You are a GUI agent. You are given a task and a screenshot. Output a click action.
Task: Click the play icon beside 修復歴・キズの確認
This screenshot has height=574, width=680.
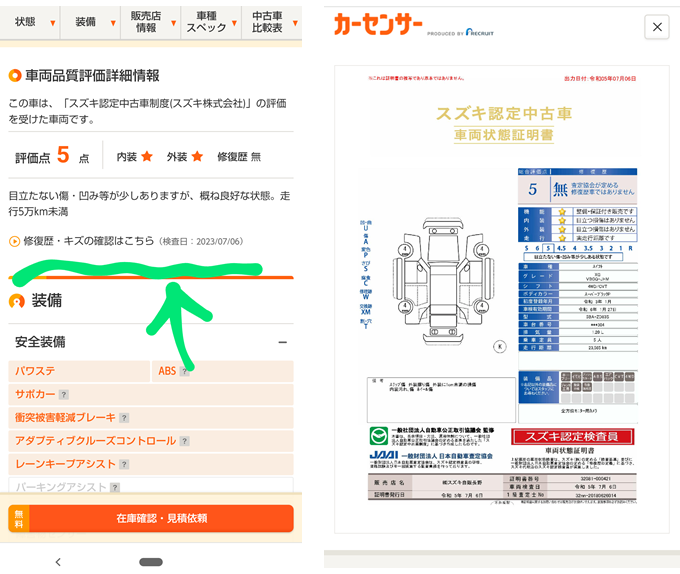point(14,241)
